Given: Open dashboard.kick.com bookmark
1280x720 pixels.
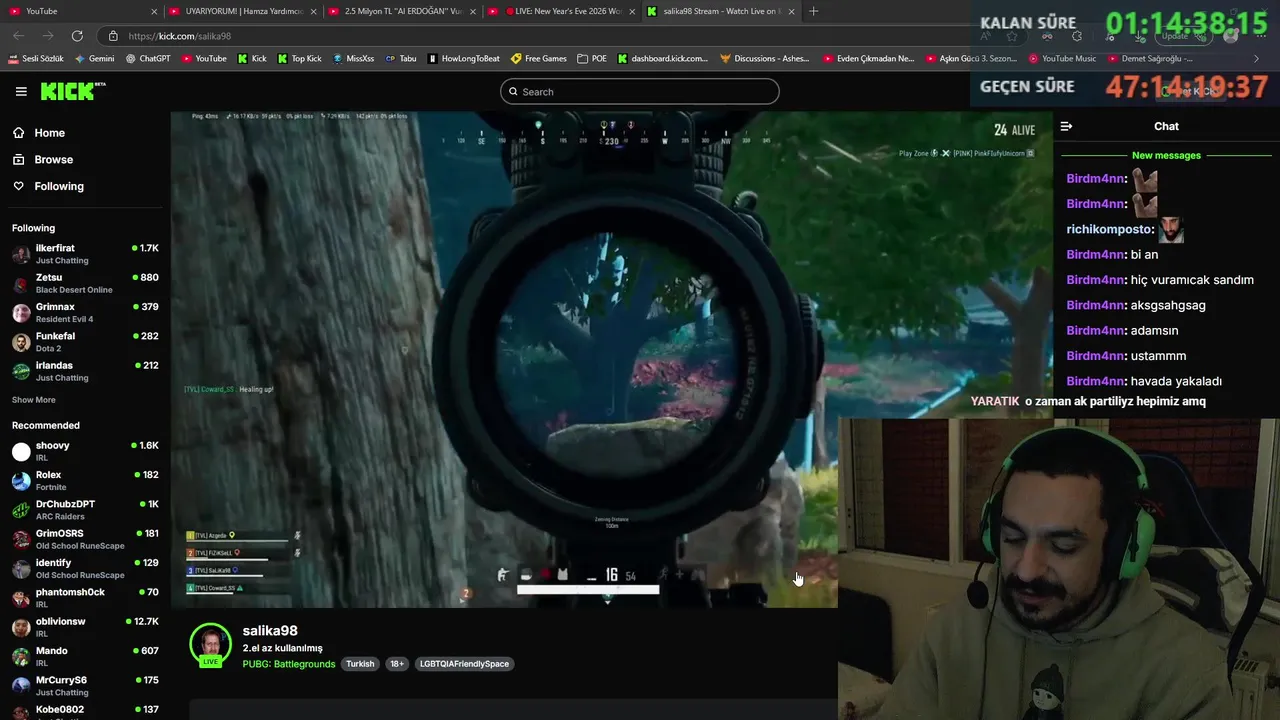Looking at the screenshot, I should 662,59.
